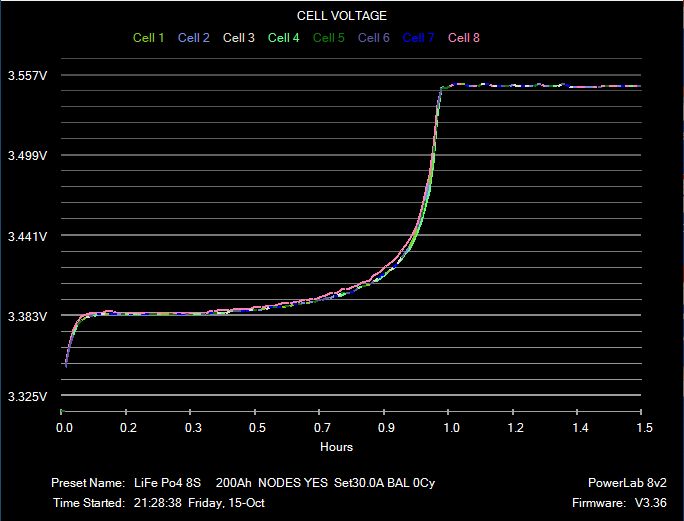The height and width of the screenshot is (521, 684).
Task: Toggle the Cell 3 legend entry
Action: click(x=238, y=38)
